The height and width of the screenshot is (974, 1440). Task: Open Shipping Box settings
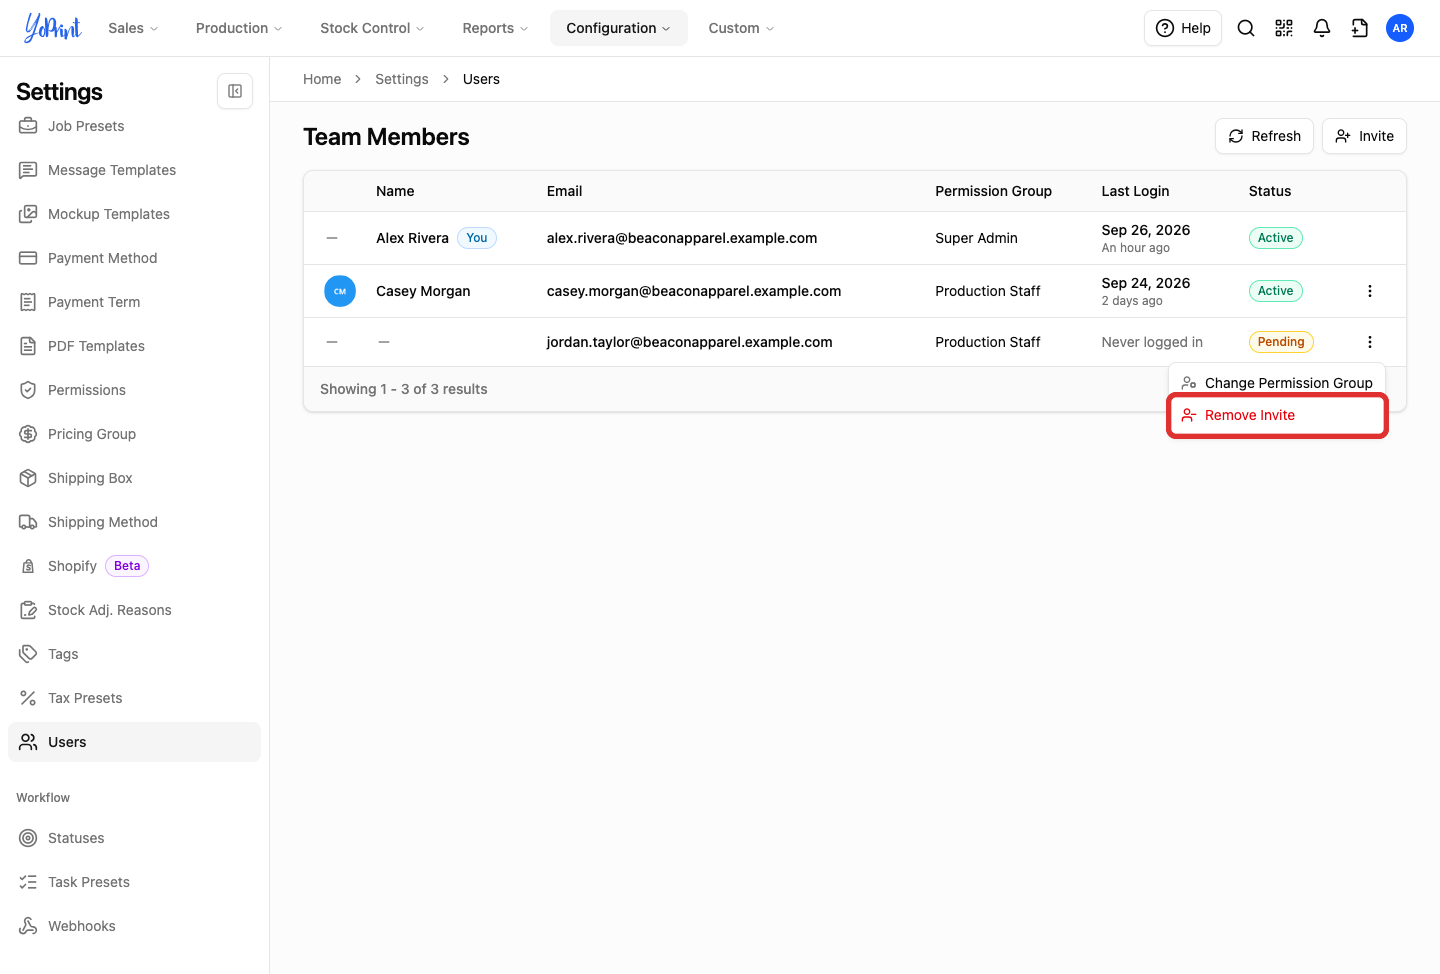coord(134,478)
